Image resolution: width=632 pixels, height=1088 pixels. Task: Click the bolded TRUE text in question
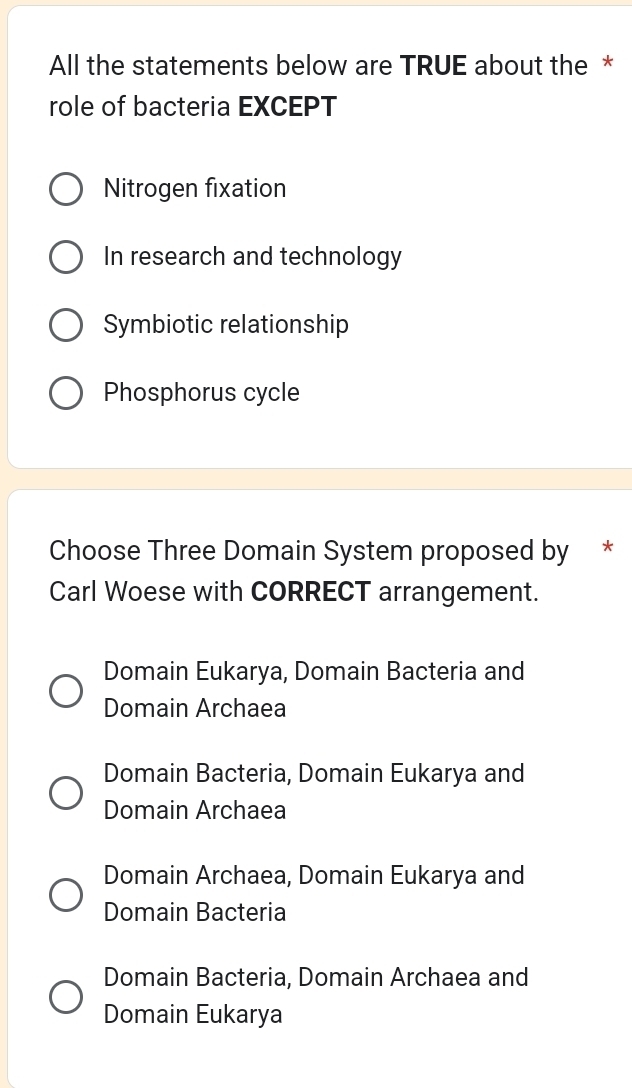coord(432,66)
